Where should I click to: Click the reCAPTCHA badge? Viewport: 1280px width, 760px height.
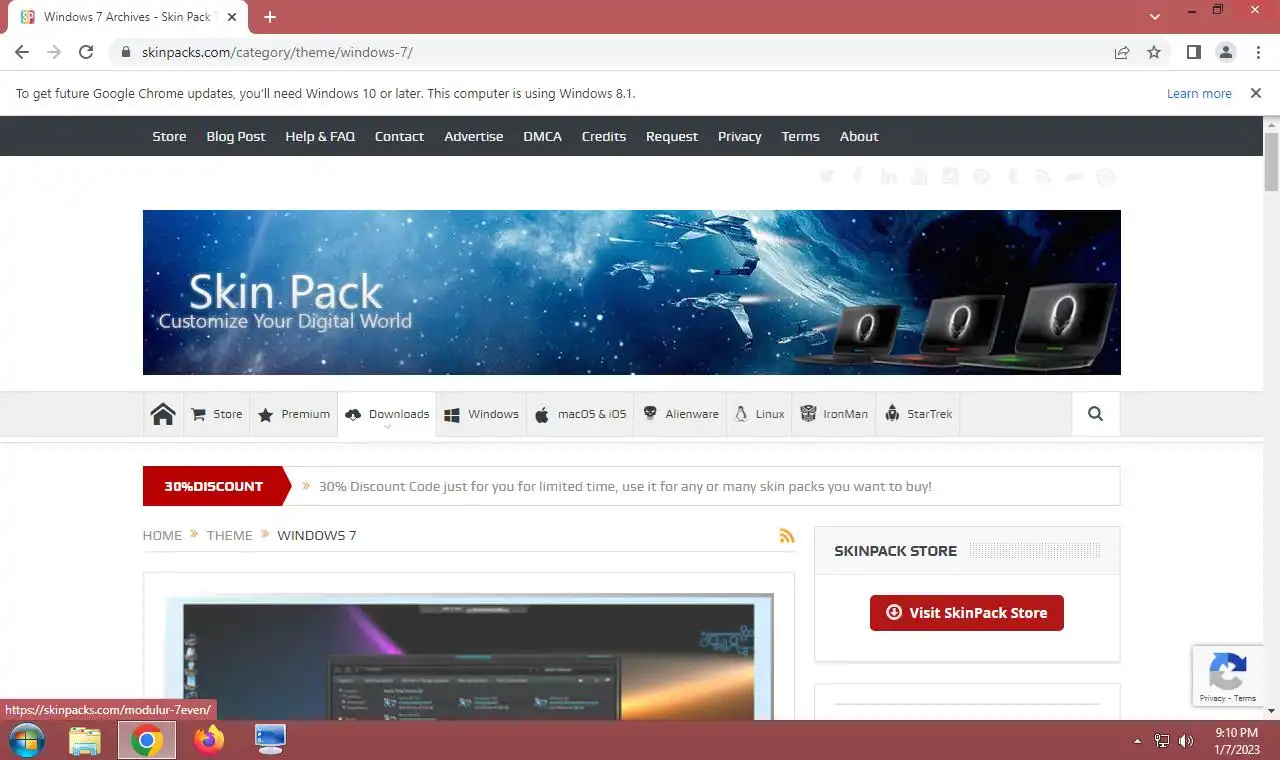[x=1227, y=677]
